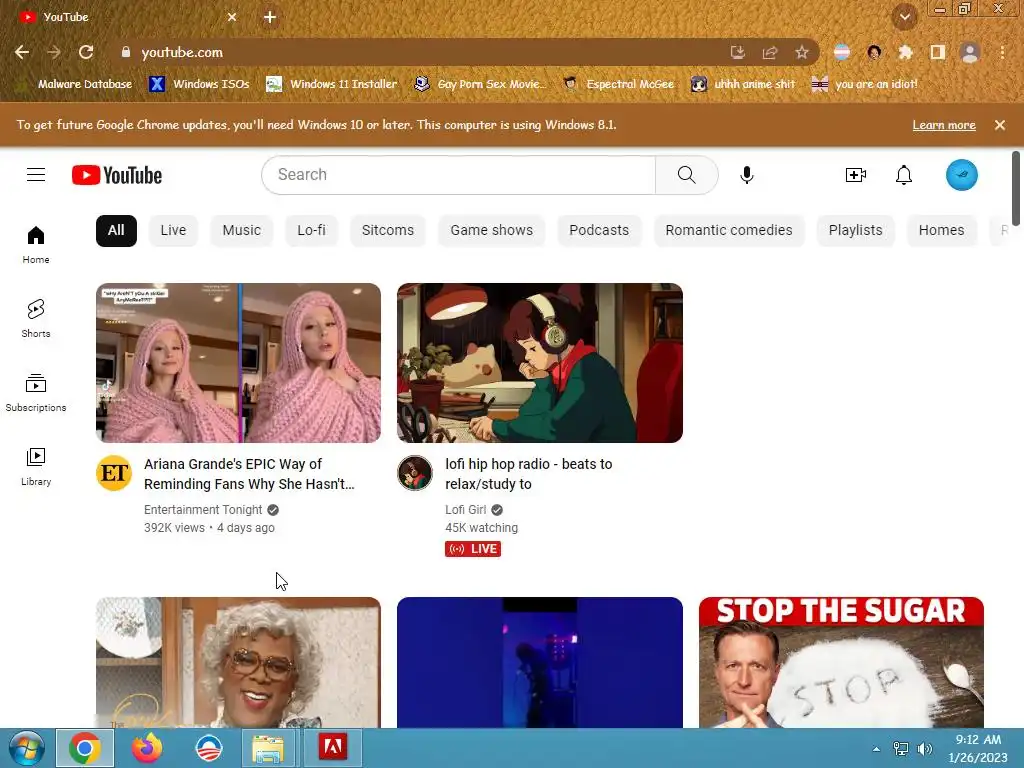
Task: Open the Windows 11 Installer bookmark
Action: pyautogui.click(x=332, y=84)
